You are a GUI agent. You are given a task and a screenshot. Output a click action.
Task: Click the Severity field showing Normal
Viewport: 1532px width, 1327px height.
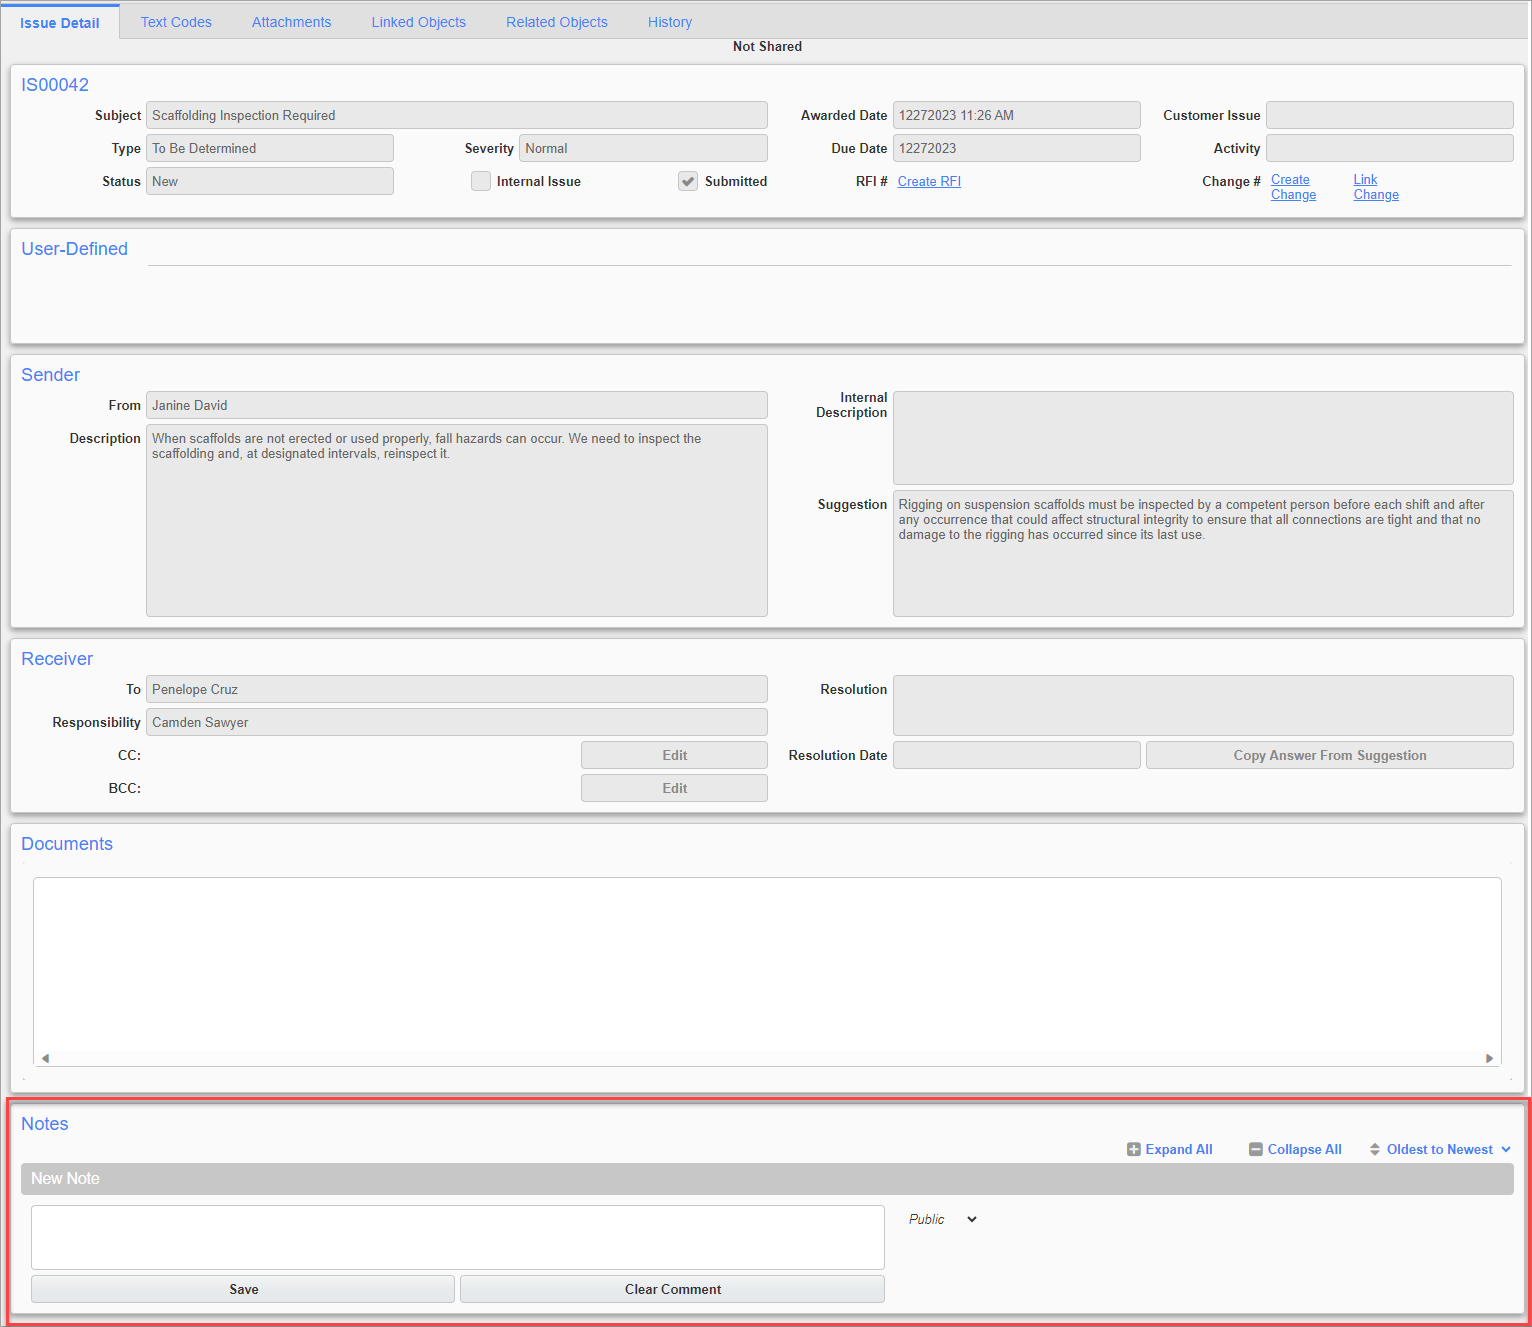(x=643, y=148)
